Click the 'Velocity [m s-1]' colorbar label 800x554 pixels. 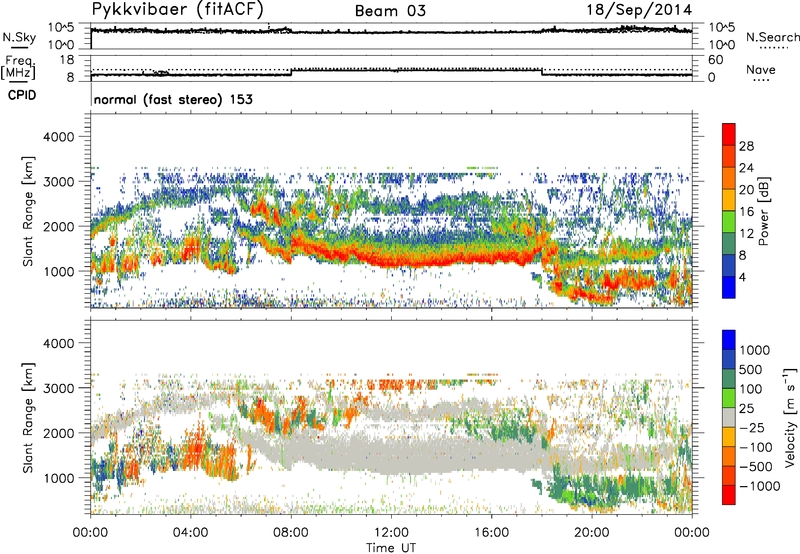pyautogui.click(x=790, y=417)
